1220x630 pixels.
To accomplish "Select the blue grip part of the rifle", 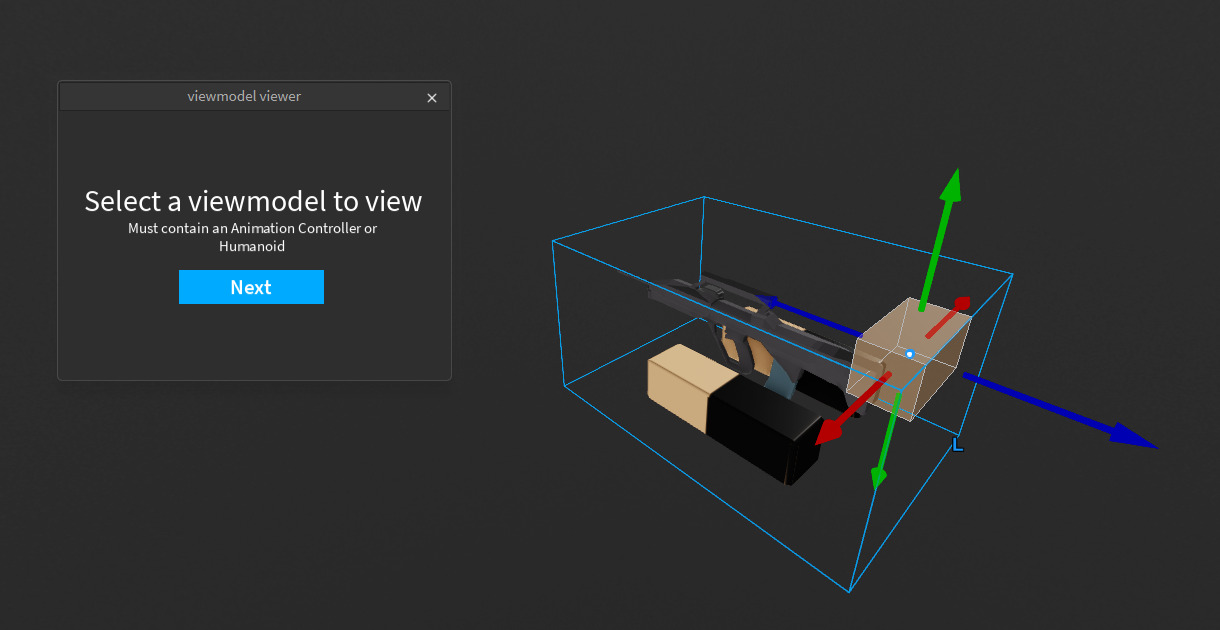I will (x=781, y=383).
